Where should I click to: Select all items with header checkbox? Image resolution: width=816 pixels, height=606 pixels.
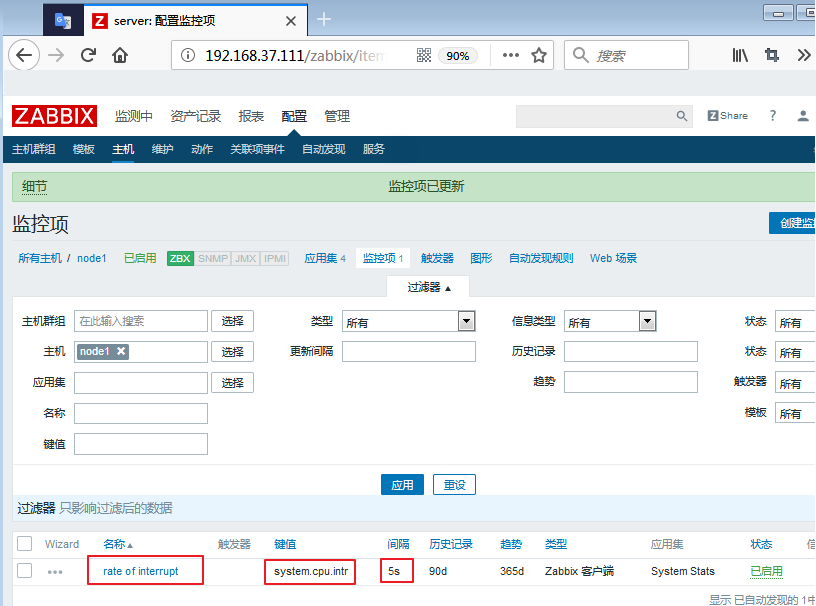25,544
